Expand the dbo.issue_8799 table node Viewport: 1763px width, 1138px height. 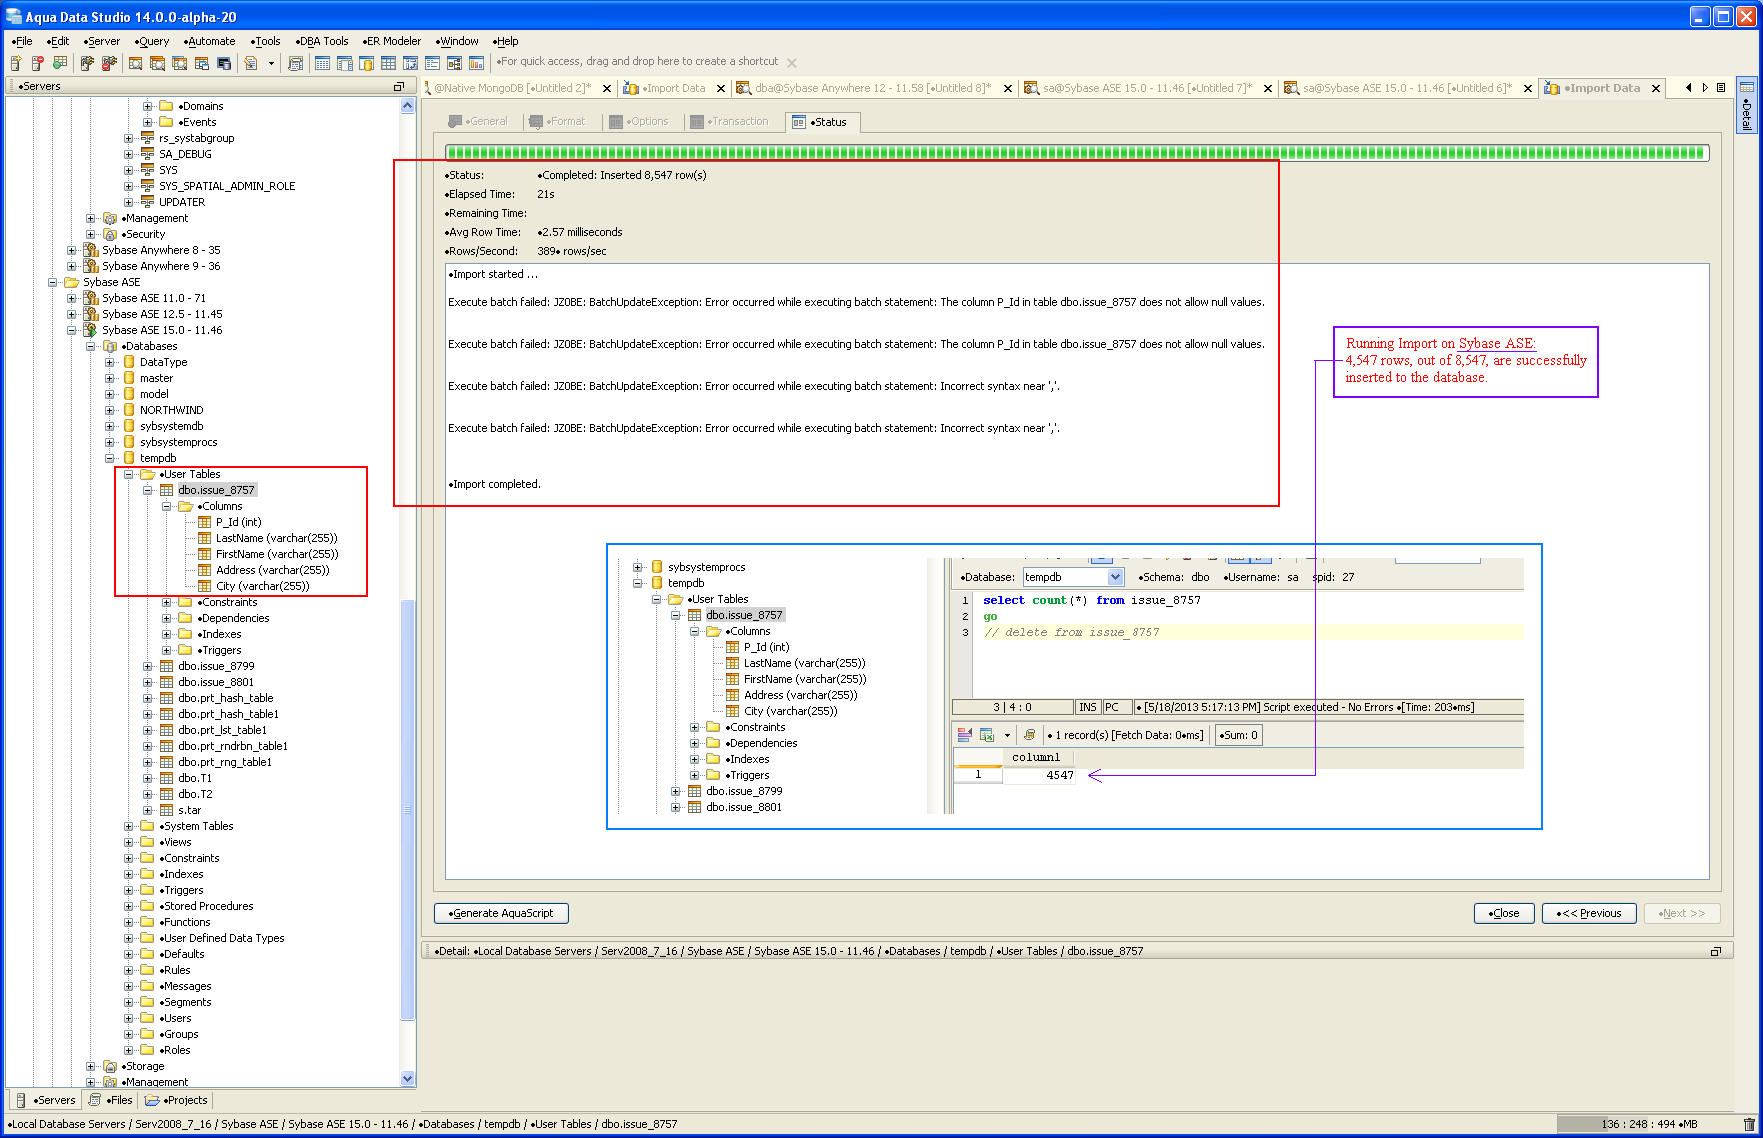click(x=148, y=666)
